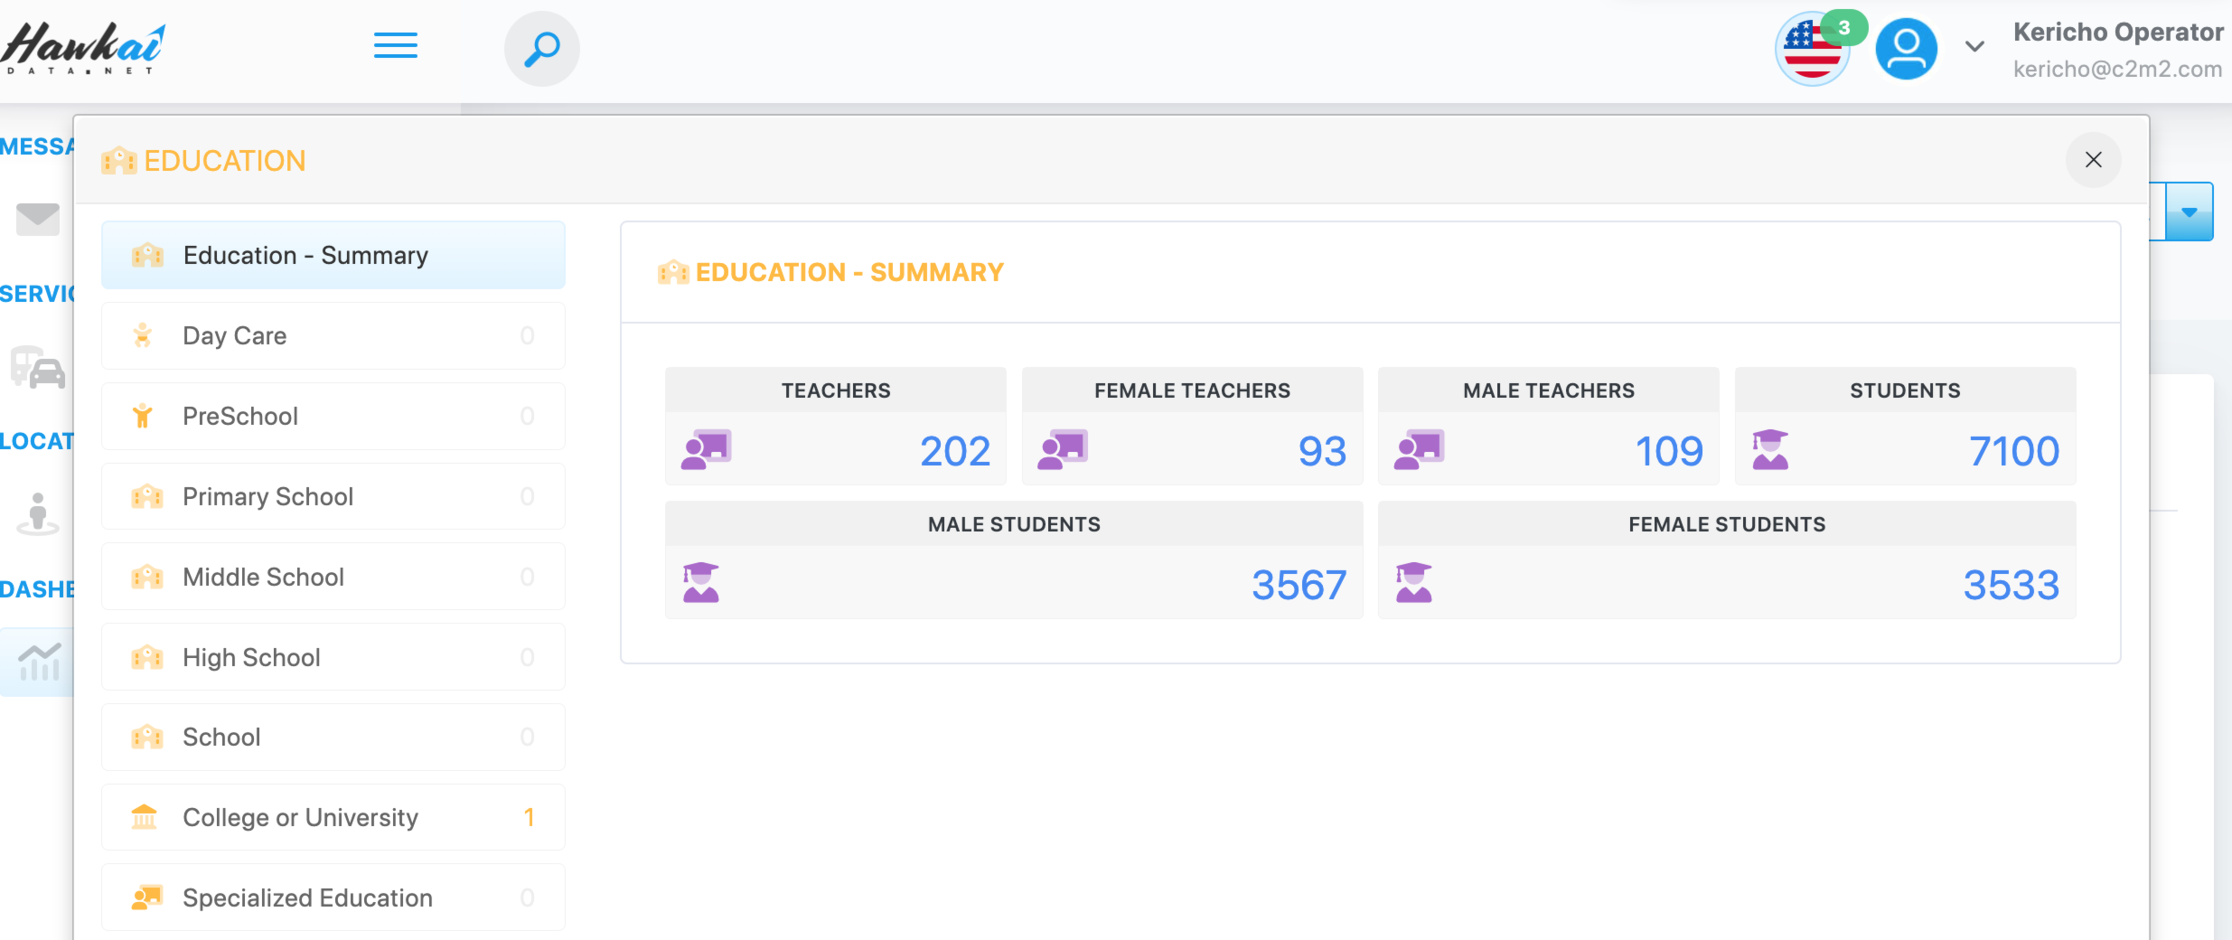Click the location pin sidebar icon

click(38, 514)
